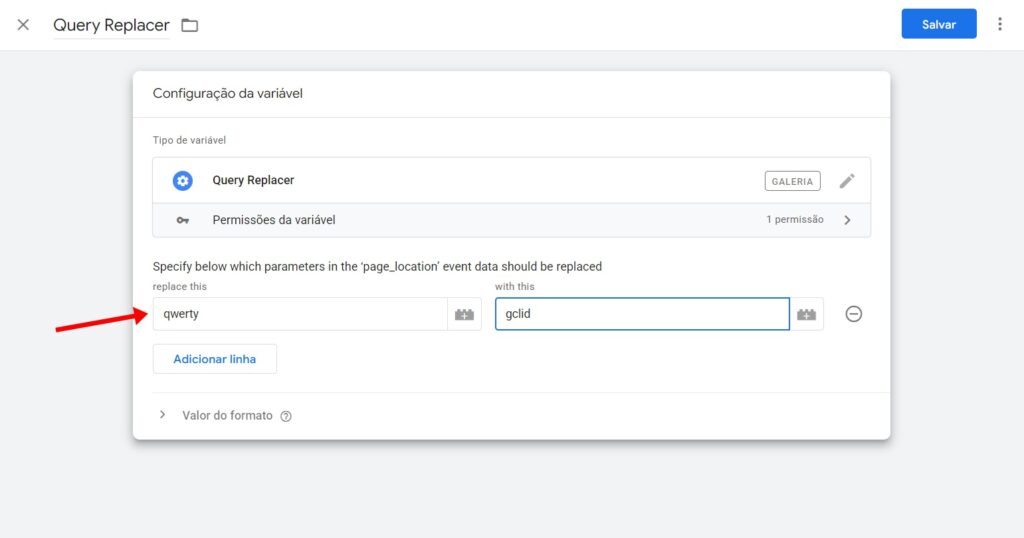
Task: Remove the row with the minus circle icon
Action: coord(854,314)
